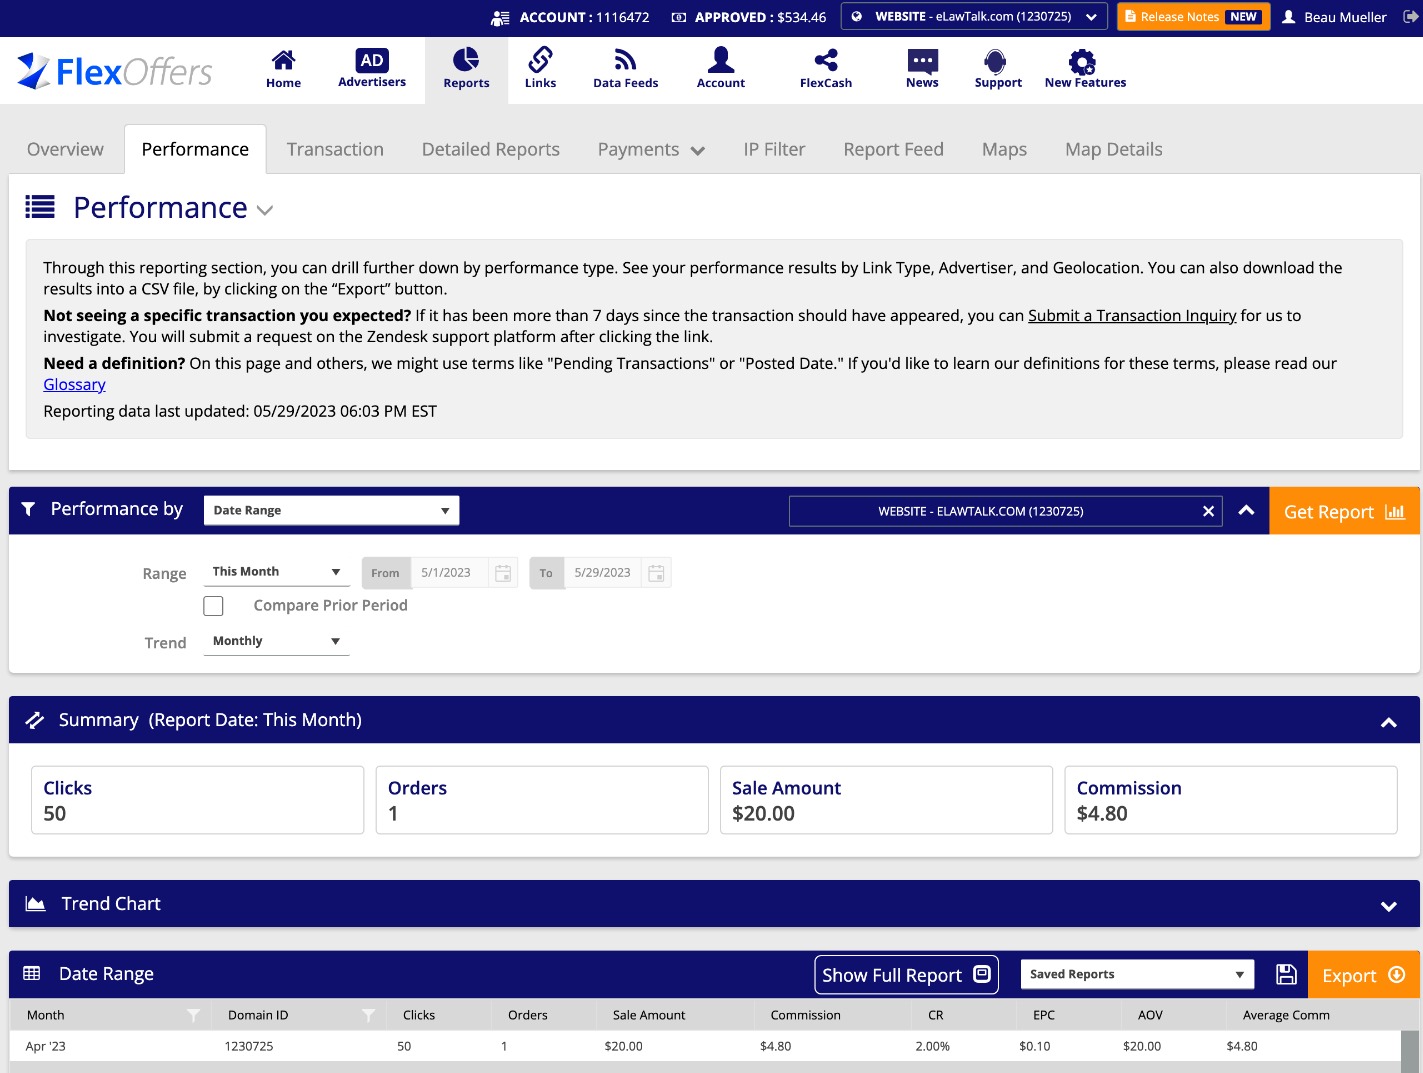Click the Show Full Report button
Viewport: 1423px width, 1073px height.
click(x=906, y=975)
